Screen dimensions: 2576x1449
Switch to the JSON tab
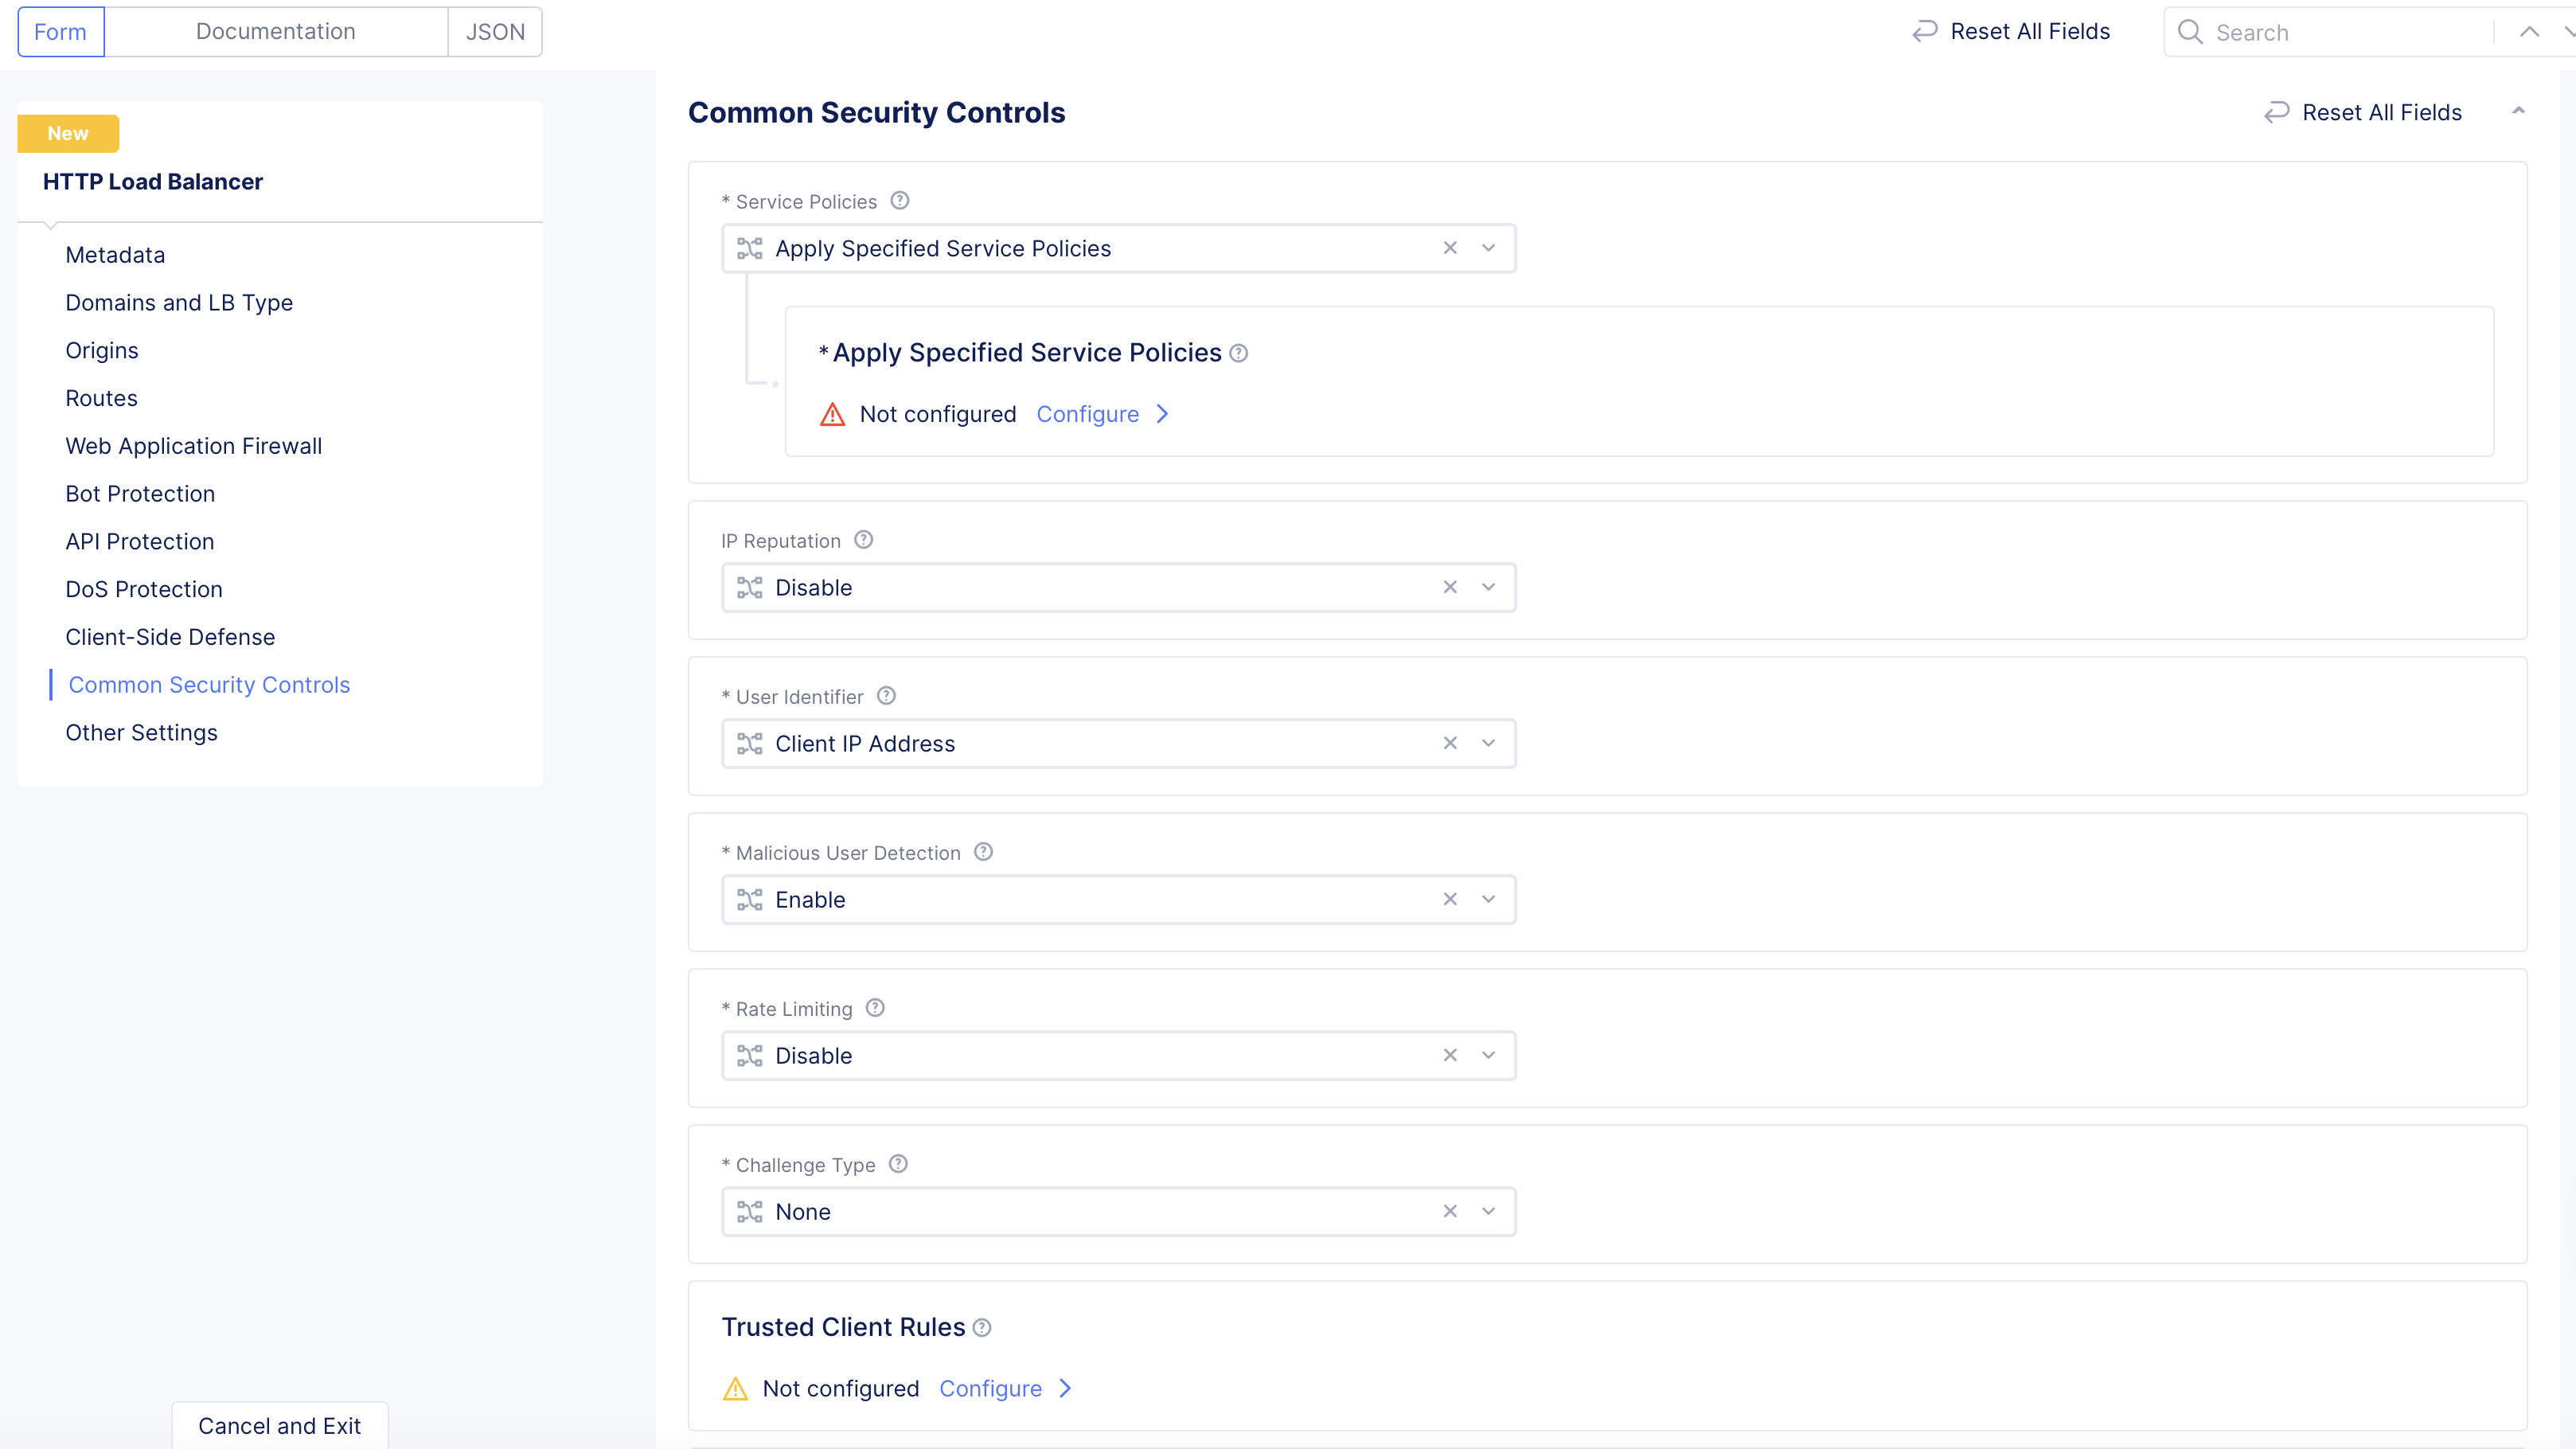495,32
